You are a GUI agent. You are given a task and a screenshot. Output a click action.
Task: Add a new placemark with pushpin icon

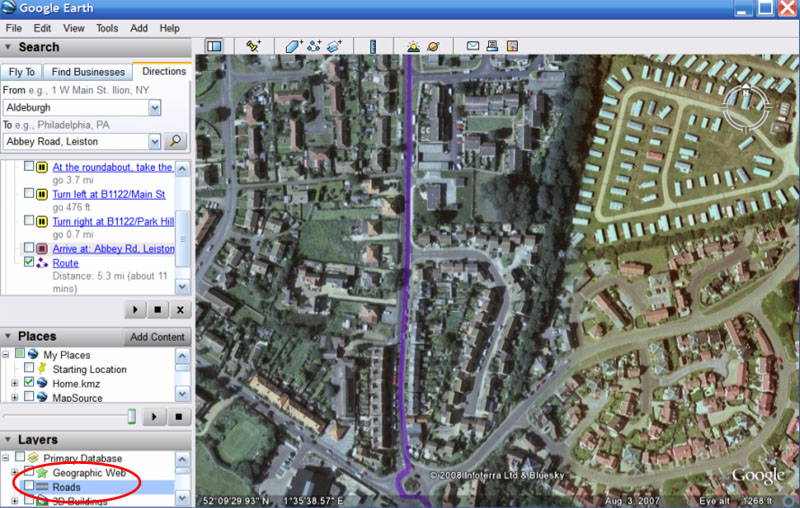253,46
